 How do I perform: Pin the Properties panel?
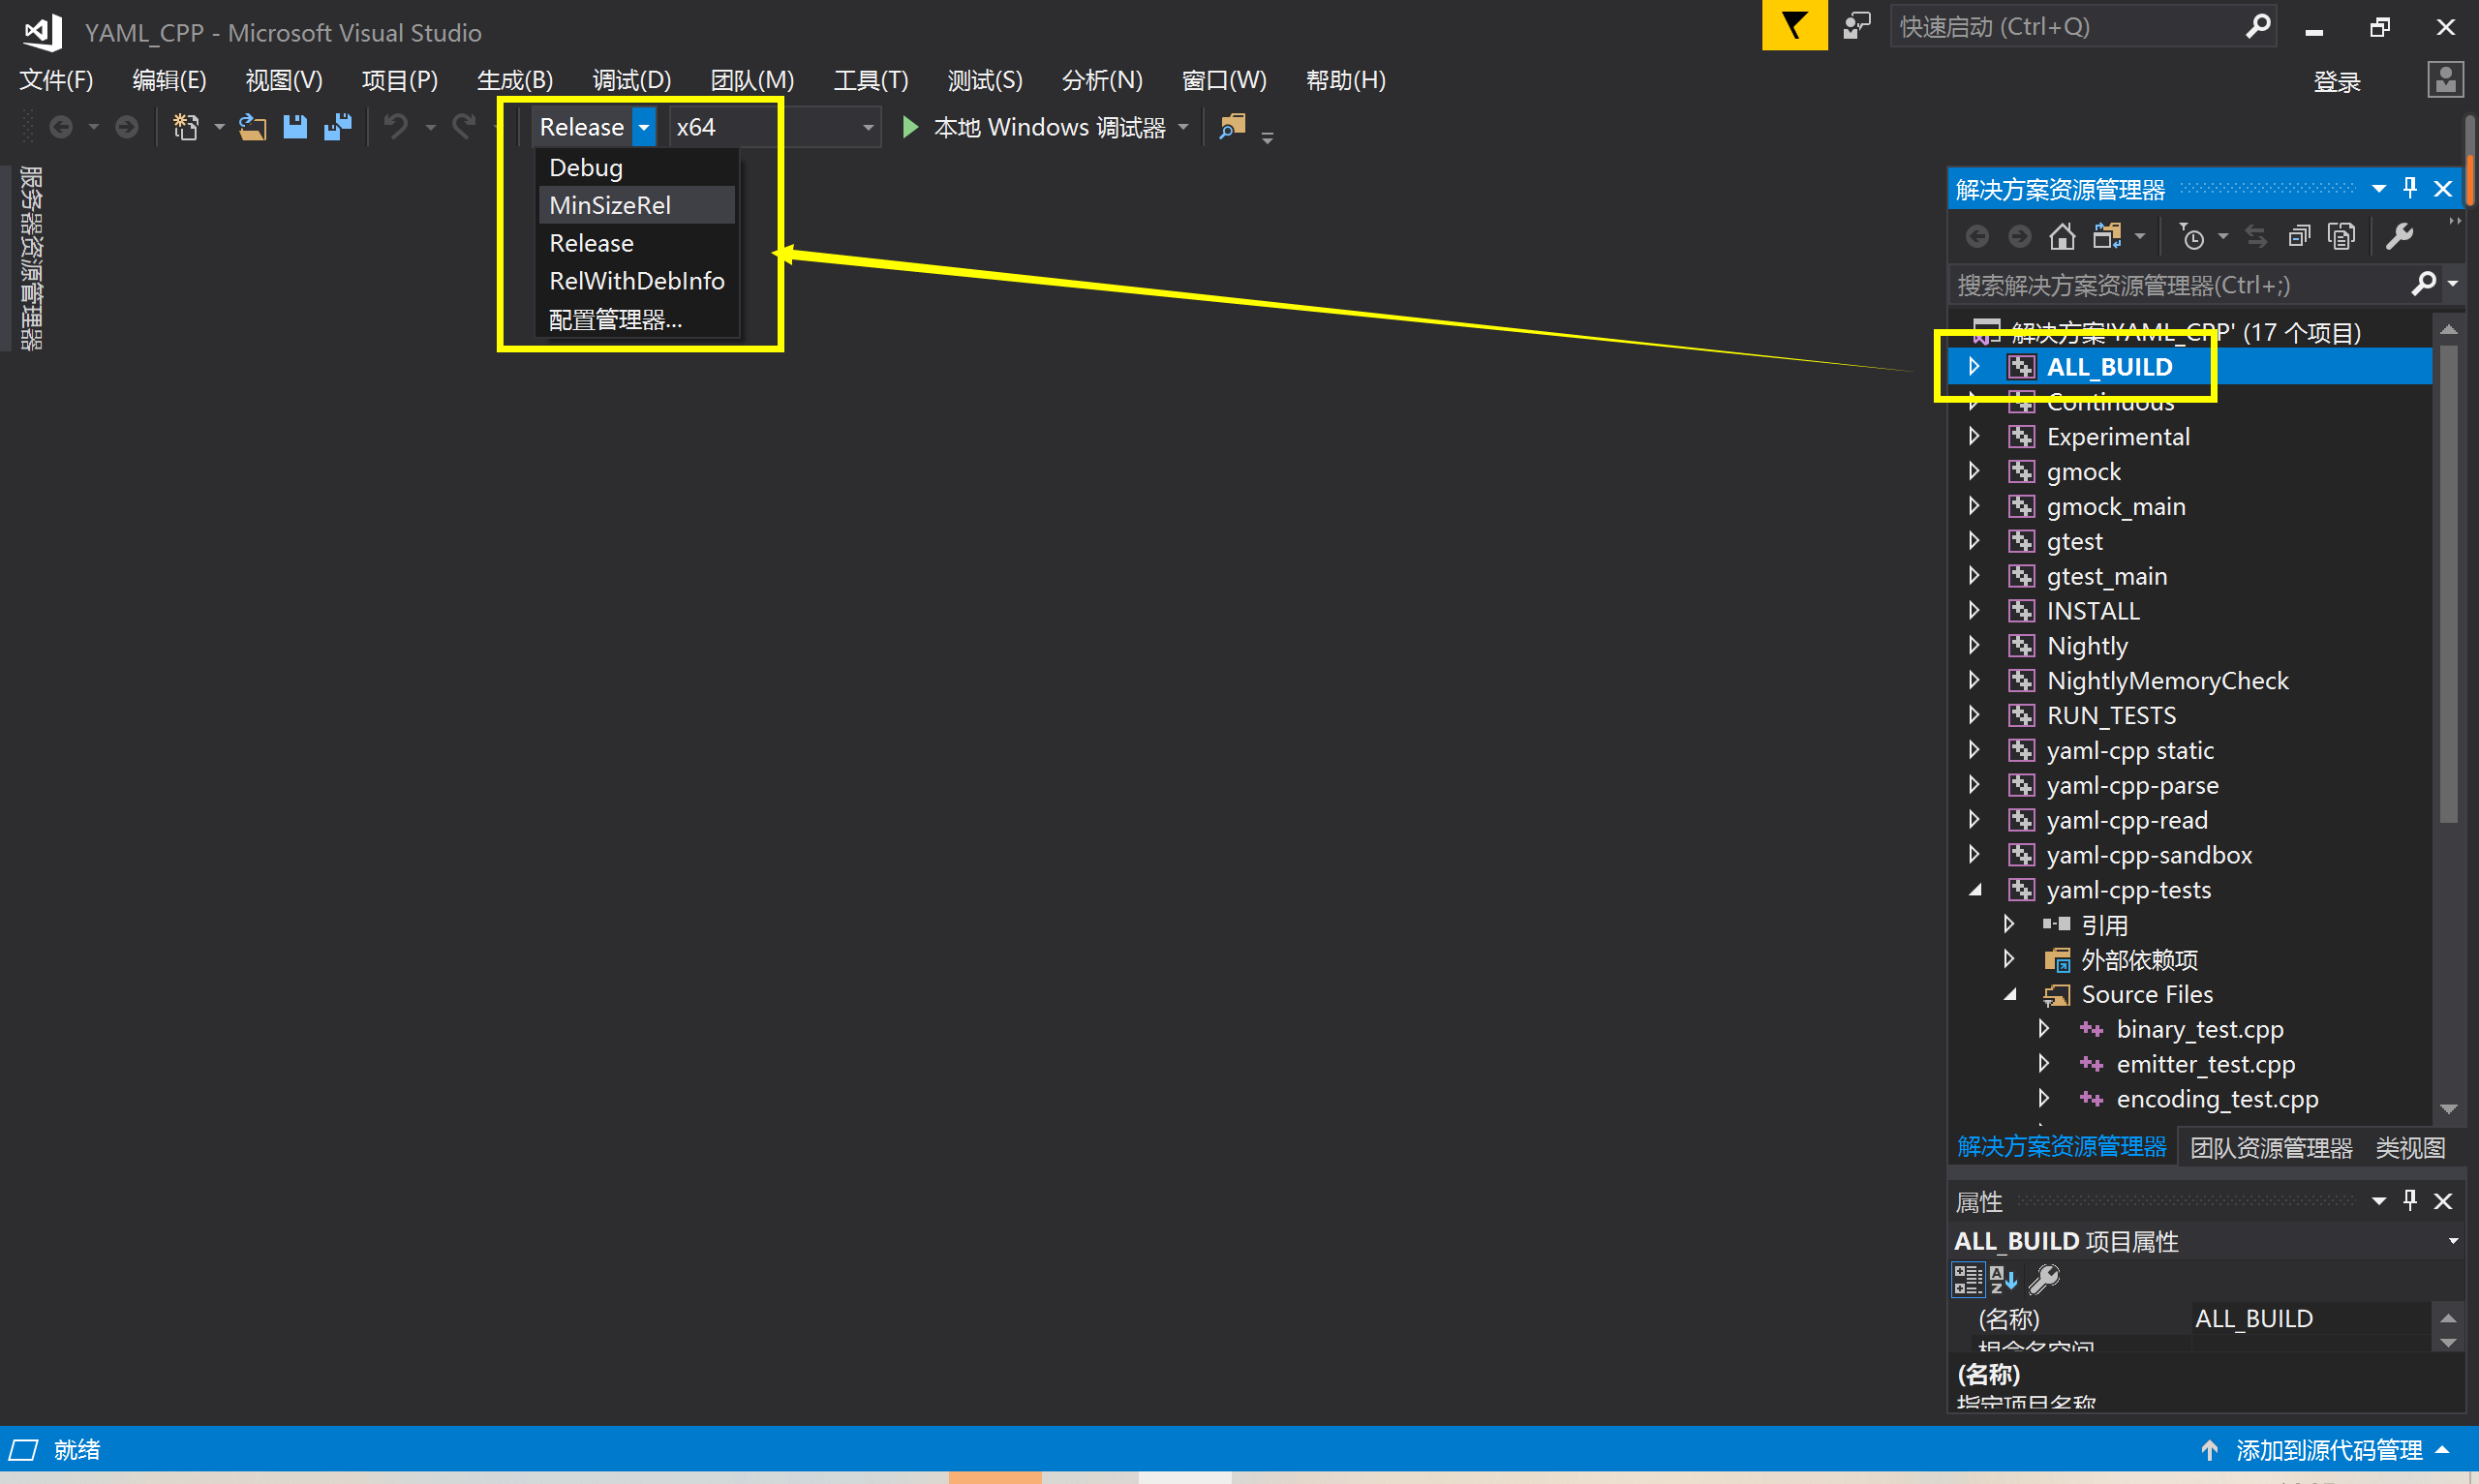(x=2410, y=1201)
